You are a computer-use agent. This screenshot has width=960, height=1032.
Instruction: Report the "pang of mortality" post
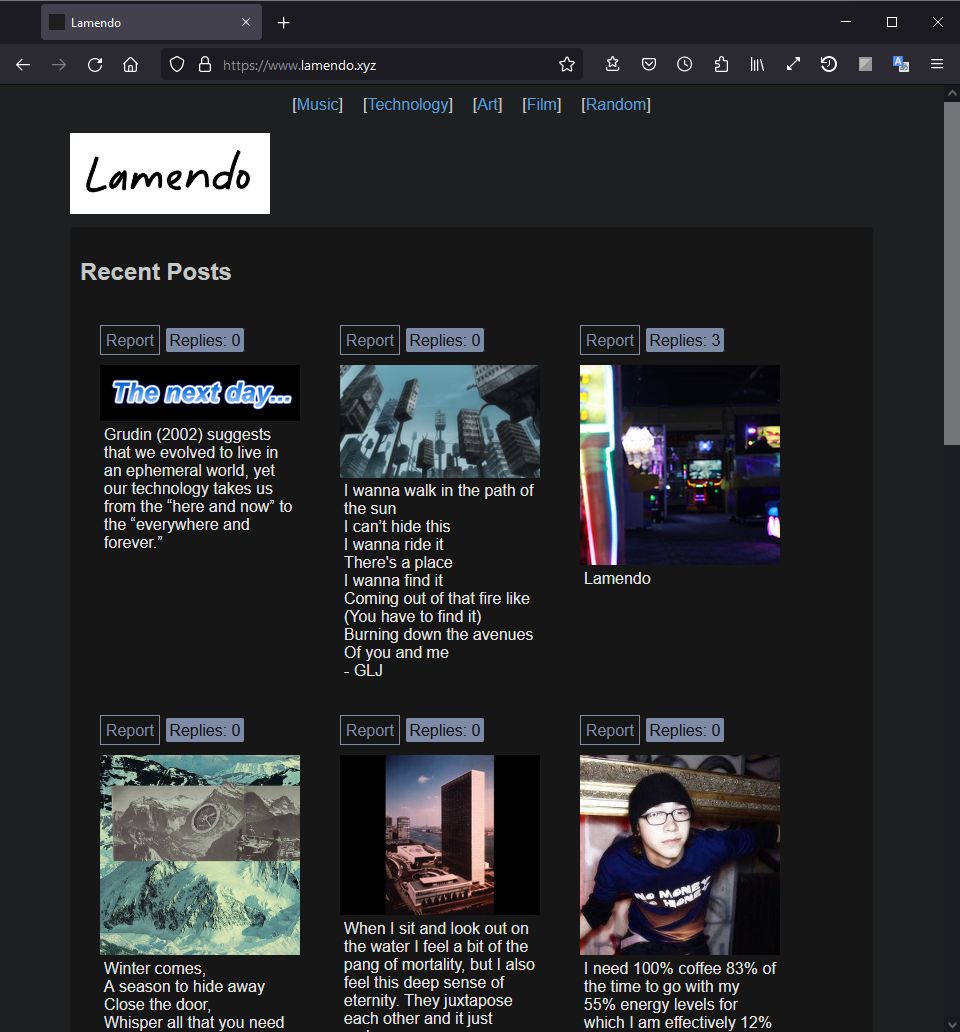(x=370, y=730)
